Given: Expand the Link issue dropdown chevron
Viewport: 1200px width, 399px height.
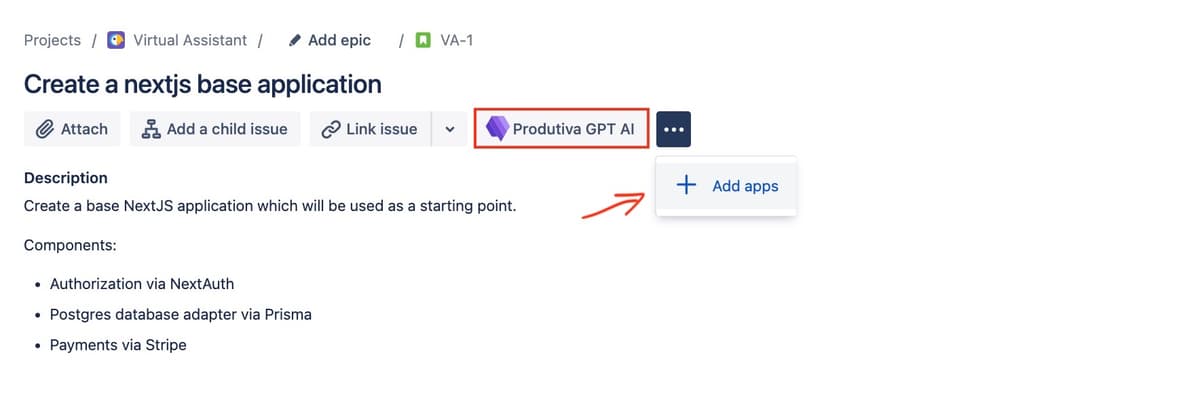Looking at the screenshot, I should 449,129.
